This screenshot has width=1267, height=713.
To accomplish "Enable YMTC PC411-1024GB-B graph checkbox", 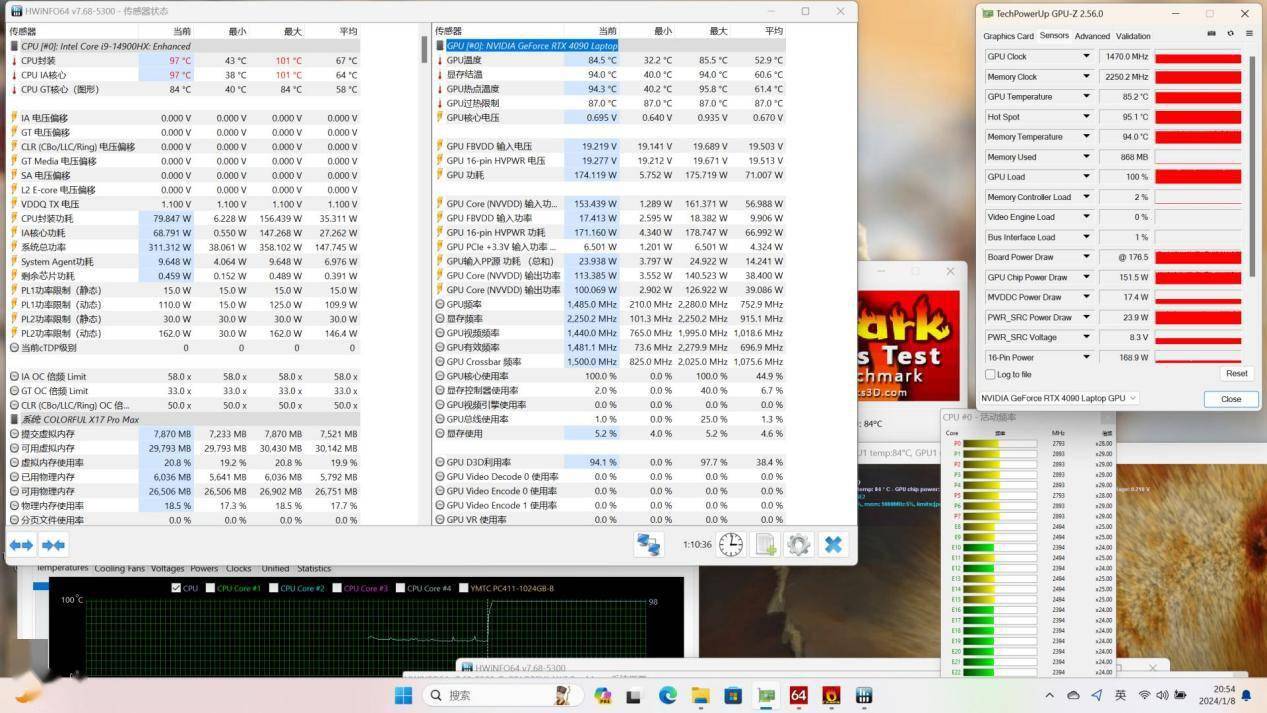I will pos(463,588).
